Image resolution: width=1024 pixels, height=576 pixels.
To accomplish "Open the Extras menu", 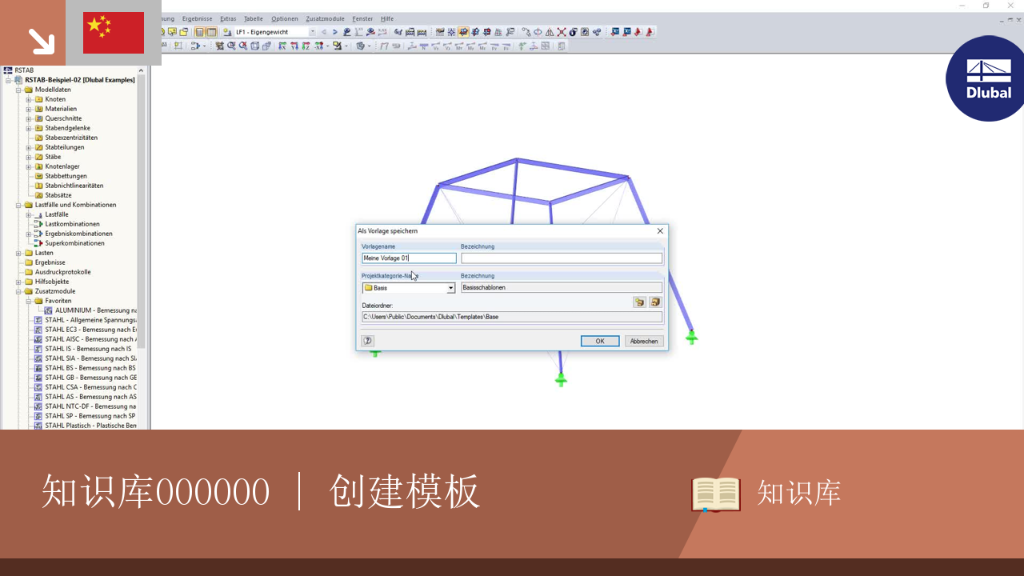I will pos(228,19).
